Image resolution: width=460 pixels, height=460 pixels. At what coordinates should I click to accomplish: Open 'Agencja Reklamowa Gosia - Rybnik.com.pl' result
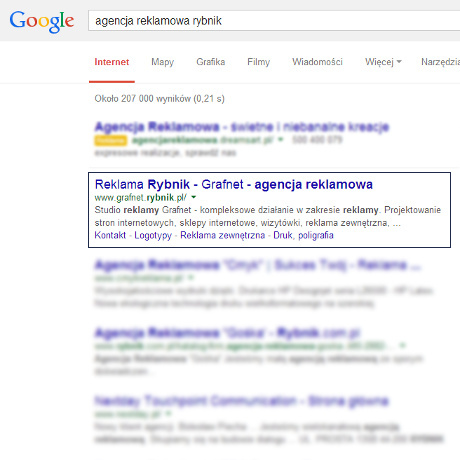point(228,333)
